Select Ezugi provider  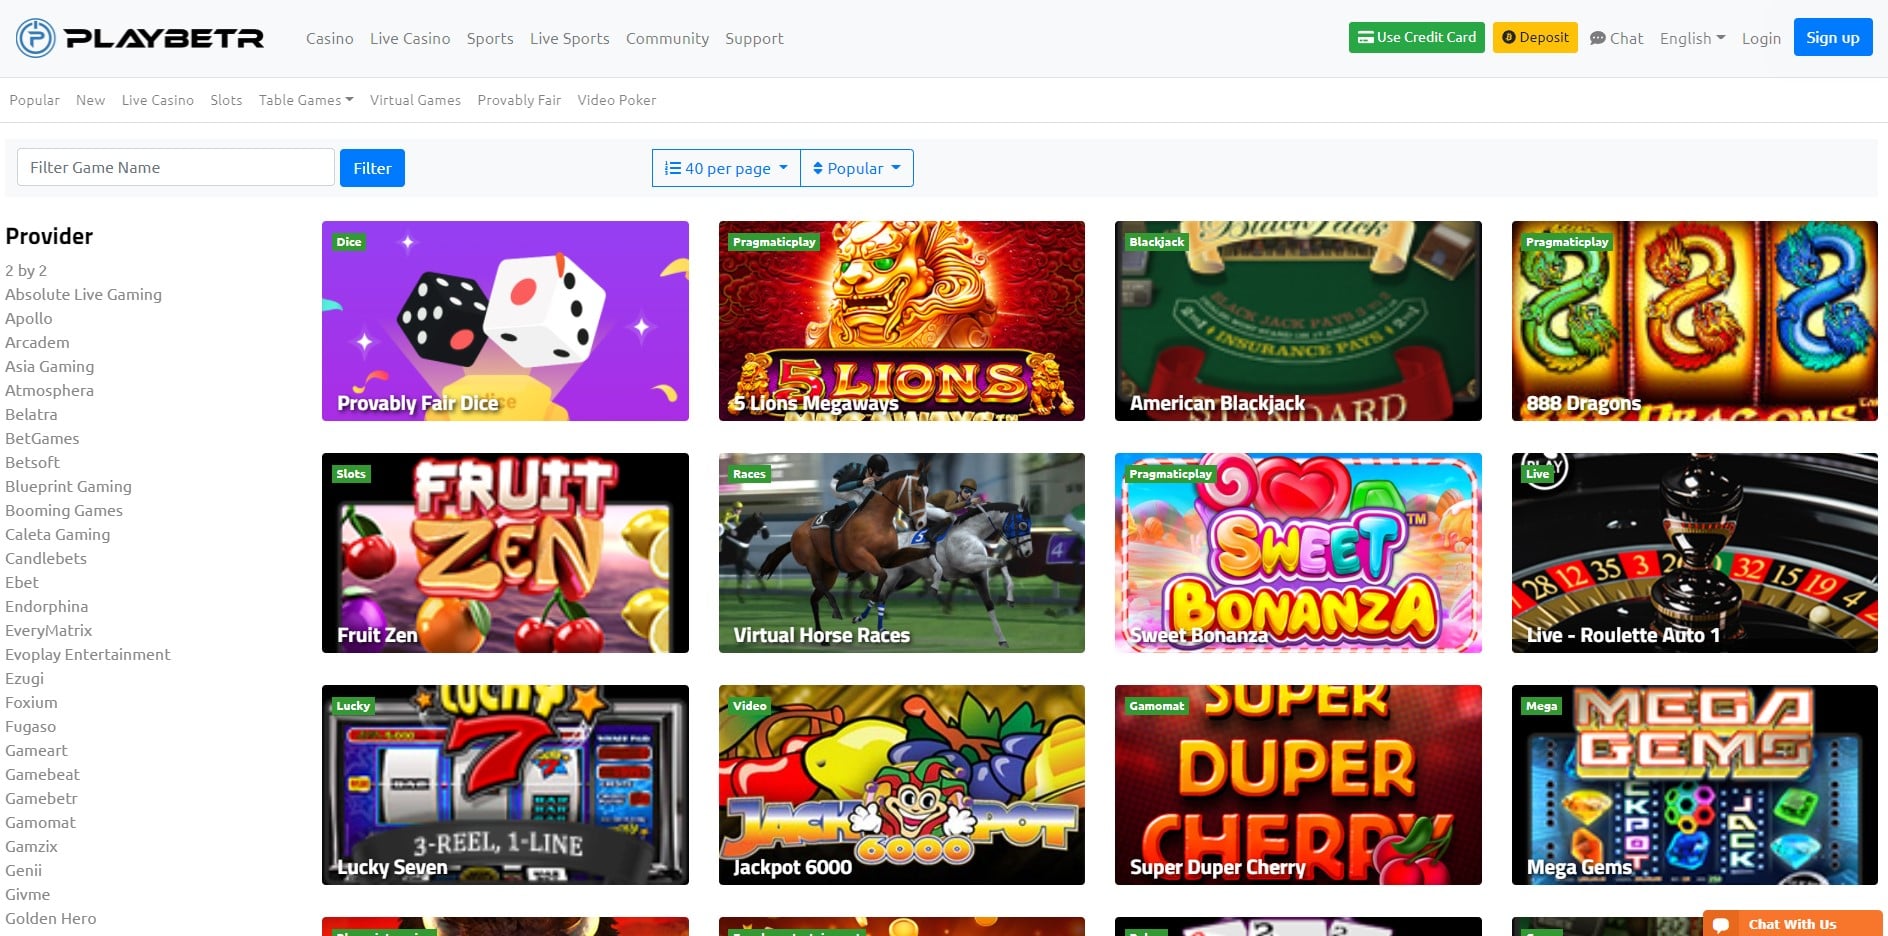tap(24, 678)
